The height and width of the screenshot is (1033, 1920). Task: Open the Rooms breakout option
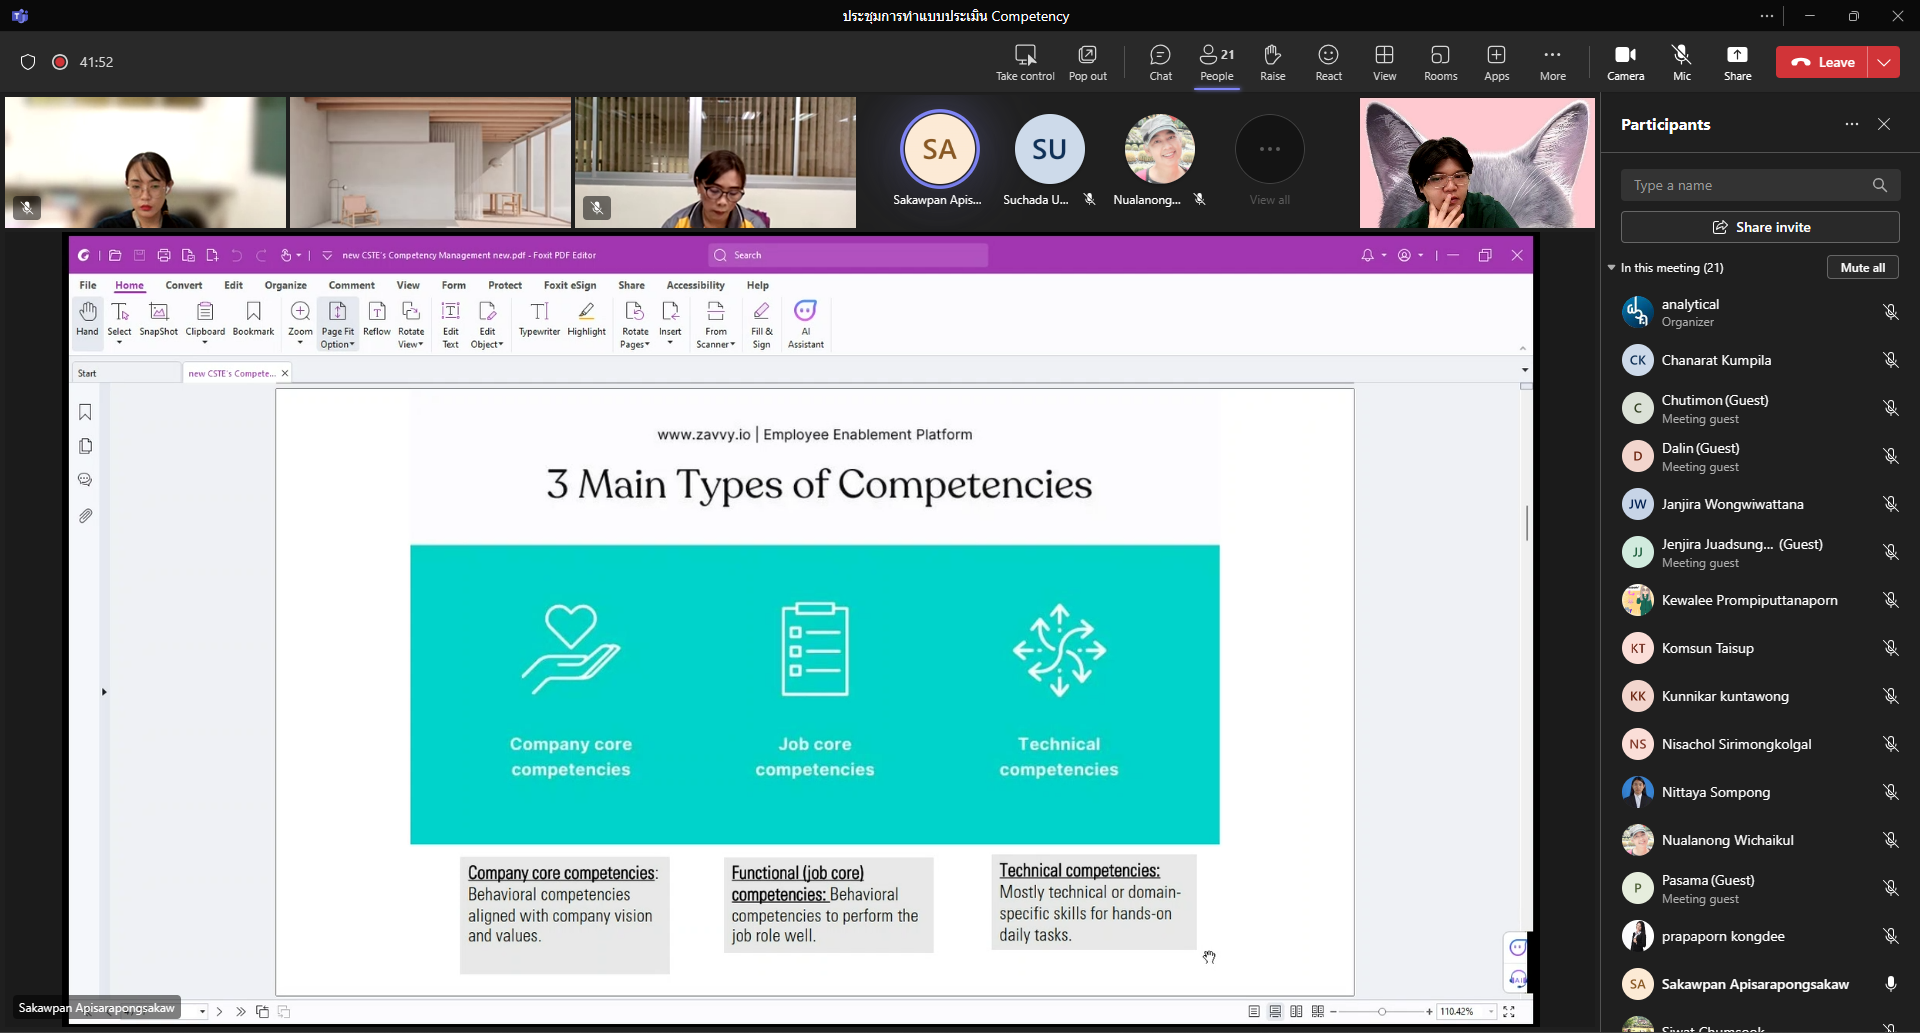point(1440,62)
